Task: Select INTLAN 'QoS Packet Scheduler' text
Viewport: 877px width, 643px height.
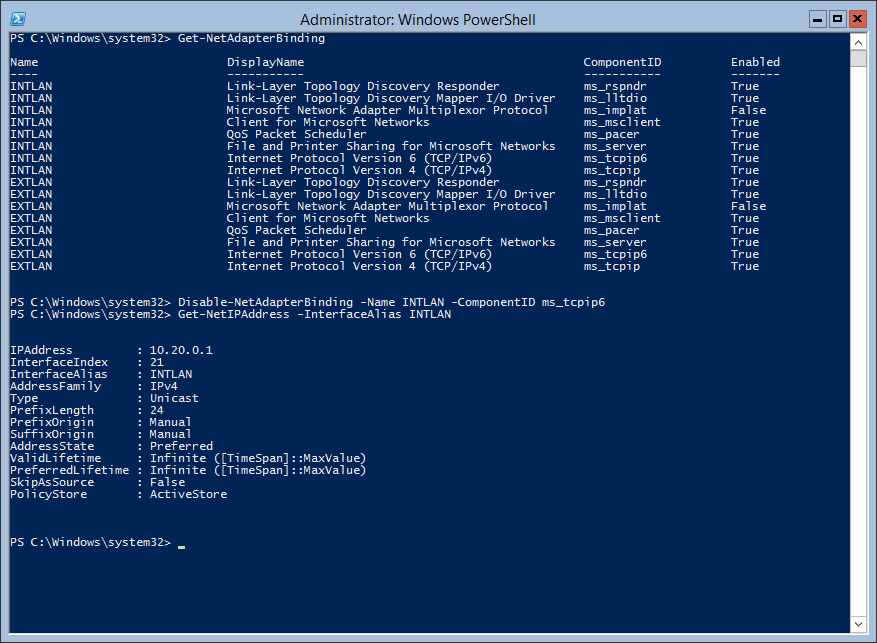Action: [x=296, y=134]
